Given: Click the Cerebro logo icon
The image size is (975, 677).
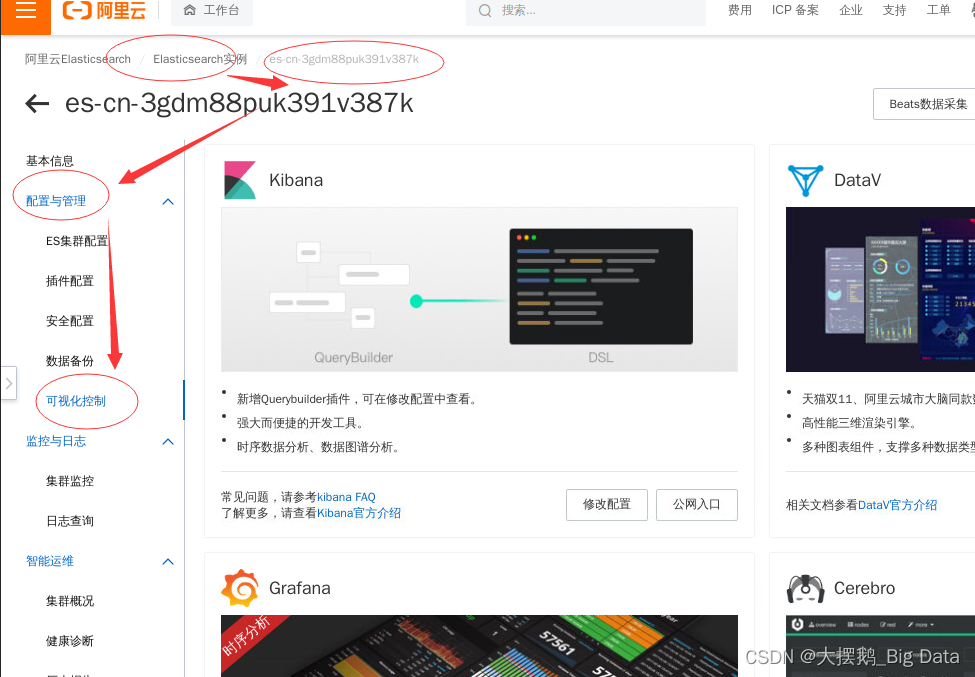Looking at the screenshot, I should [x=805, y=588].
